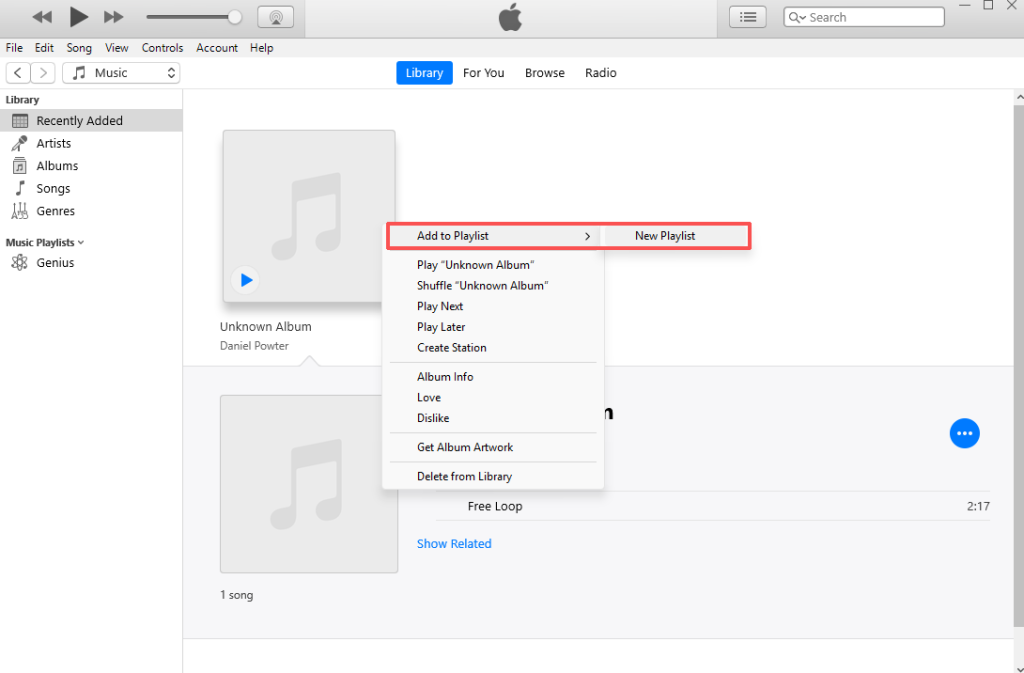The width and height of the screenshot is (1024, 673).
Task: Adjust the volume slider
Action: pos(194,16)
